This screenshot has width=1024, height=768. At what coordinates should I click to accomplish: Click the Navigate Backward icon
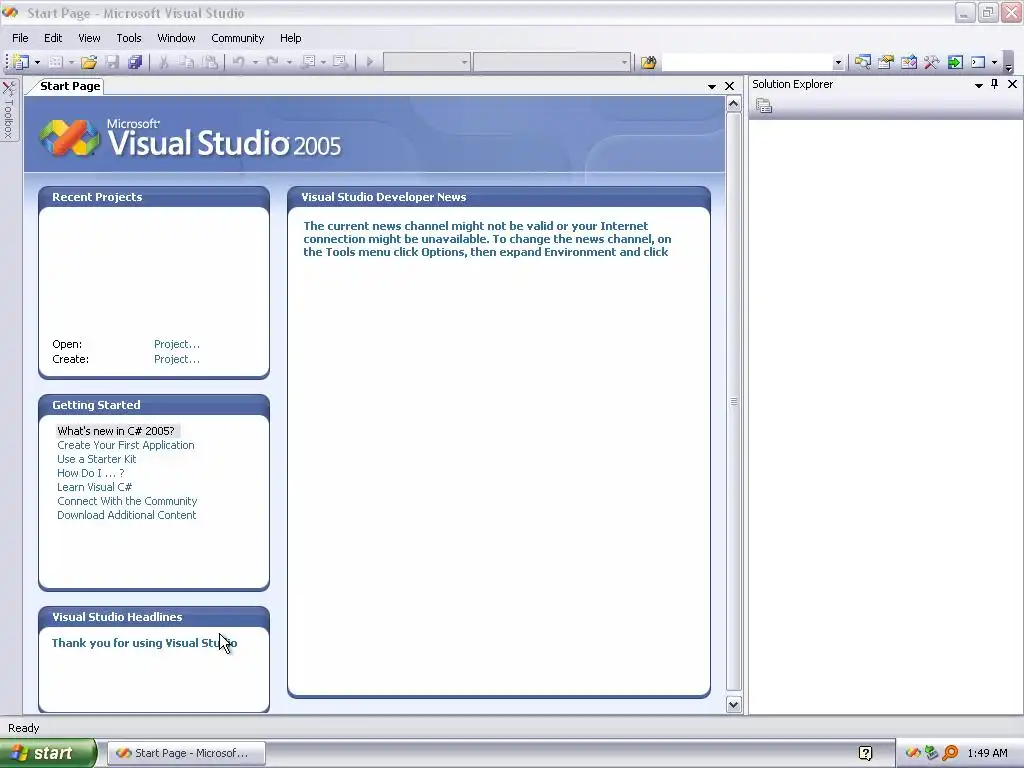[309, 62]
